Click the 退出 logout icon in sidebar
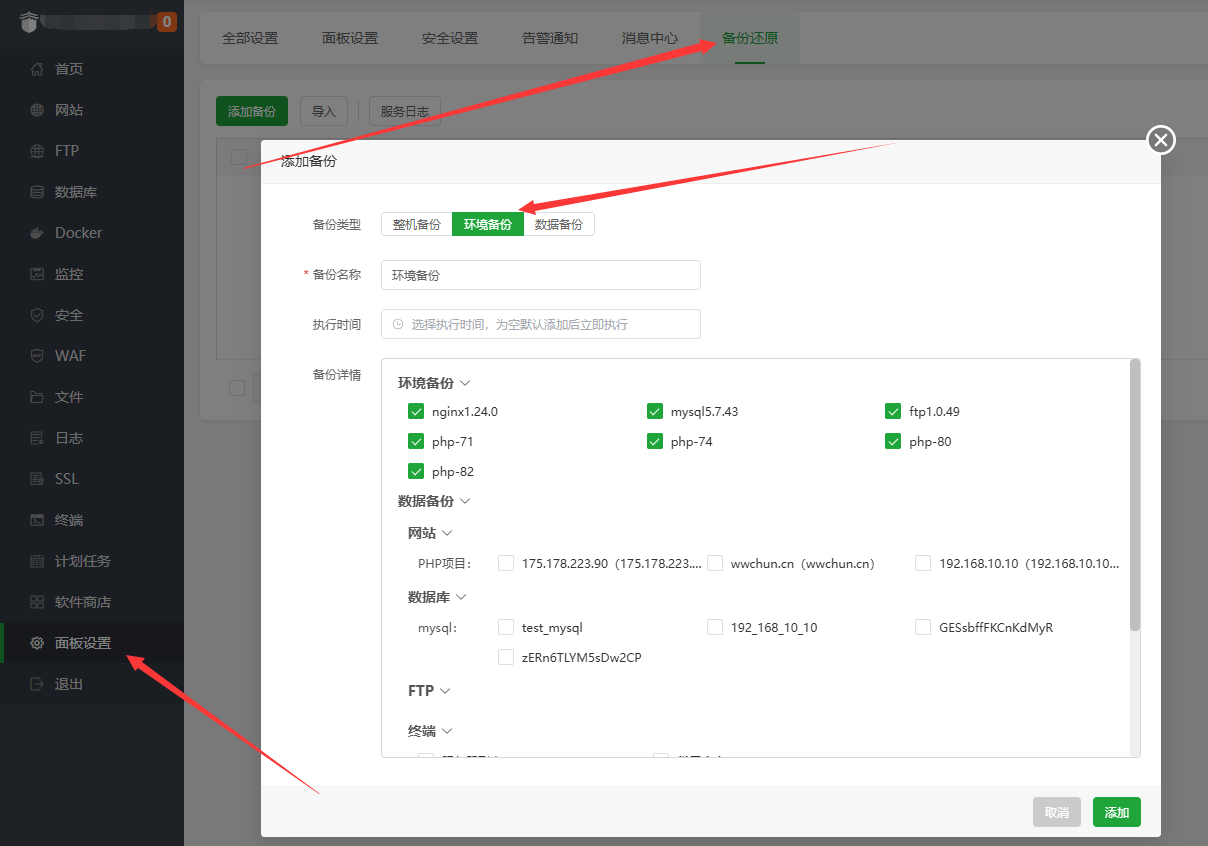This screenshot has height=846, width=1208. coord(37,684)
